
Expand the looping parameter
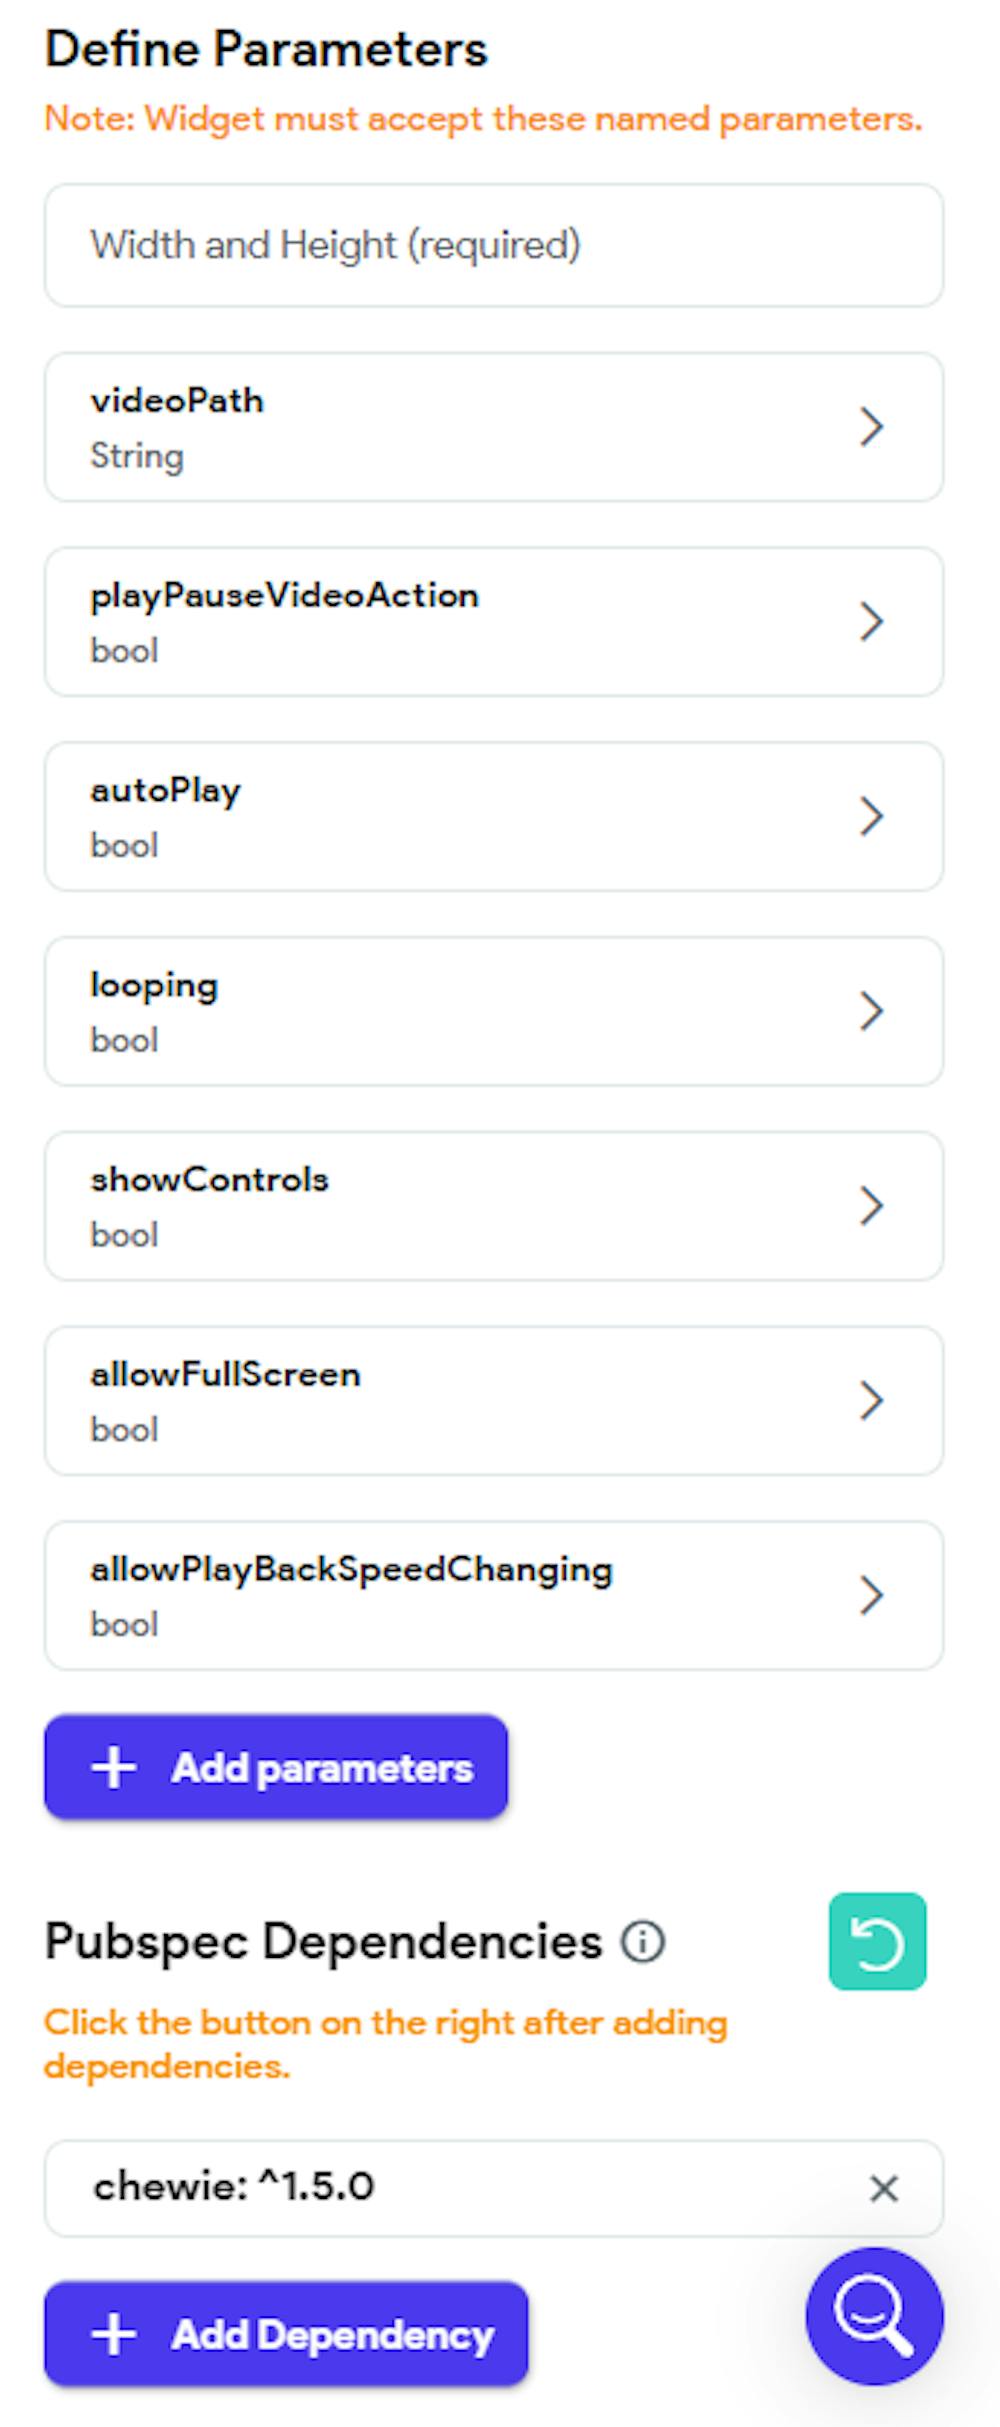873,1011
